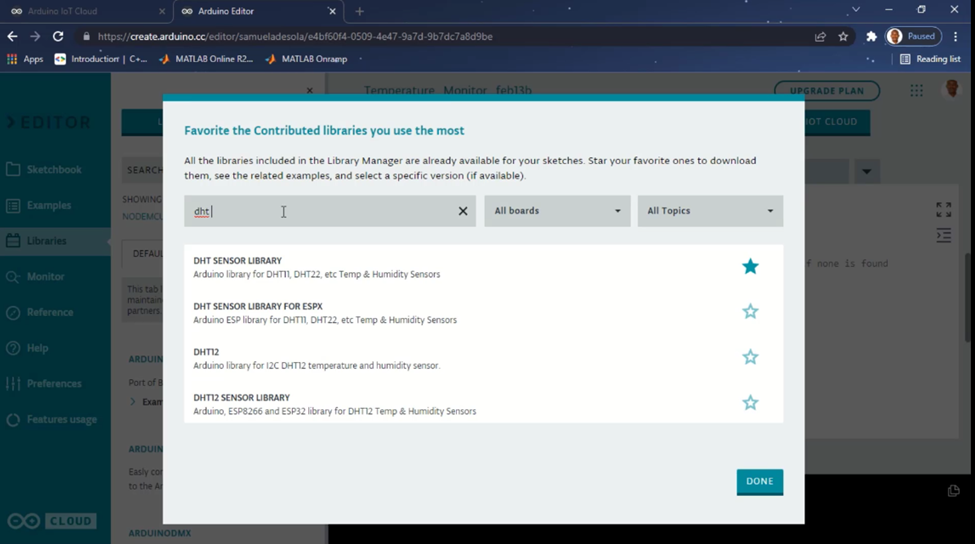Viewport: 975px width, 544px height.
Task: Go back in browser
Action: 12,37
